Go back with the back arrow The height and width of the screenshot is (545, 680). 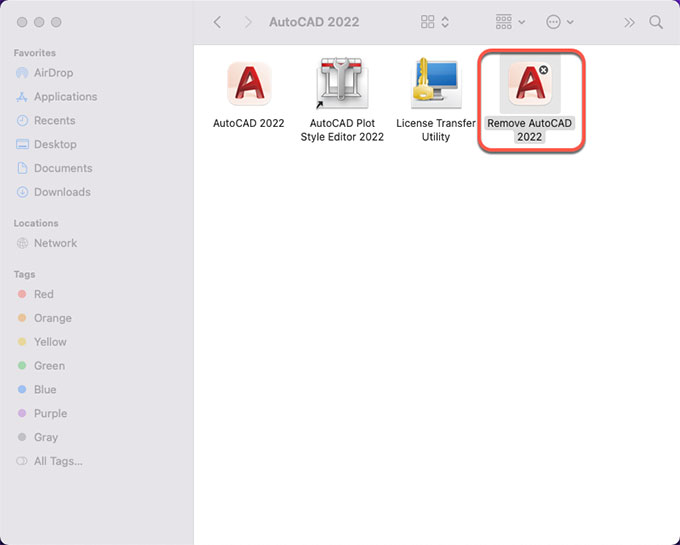click(x=218, y=22)
